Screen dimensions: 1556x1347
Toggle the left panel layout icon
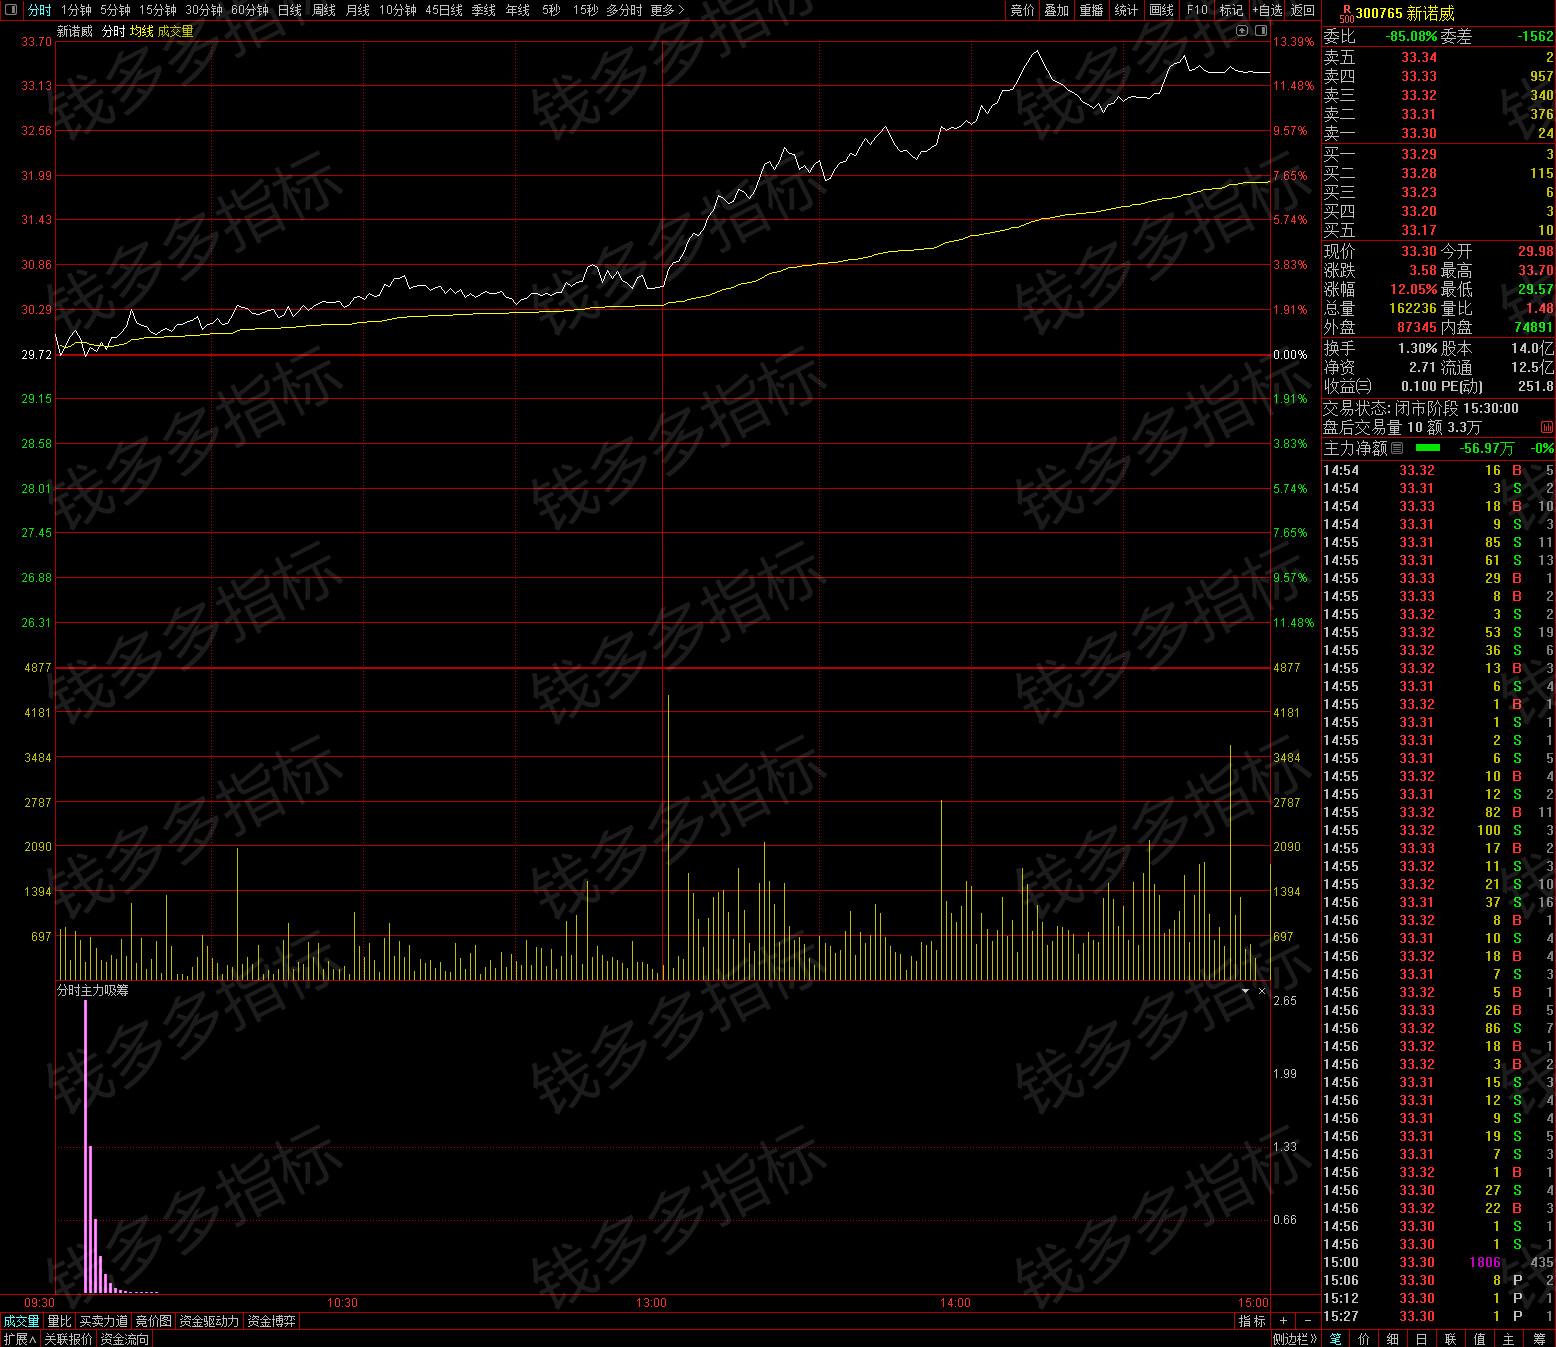[11, 10]
